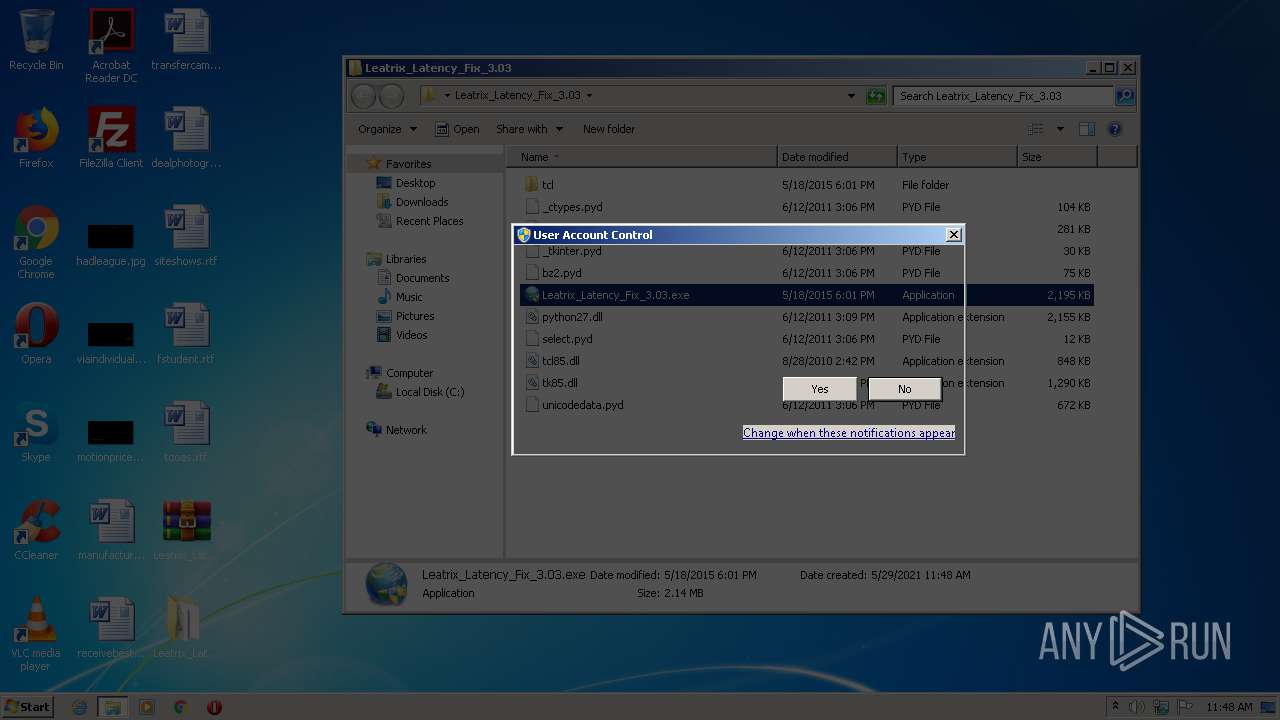Select manufactur document on desktop

coord(111,530)
